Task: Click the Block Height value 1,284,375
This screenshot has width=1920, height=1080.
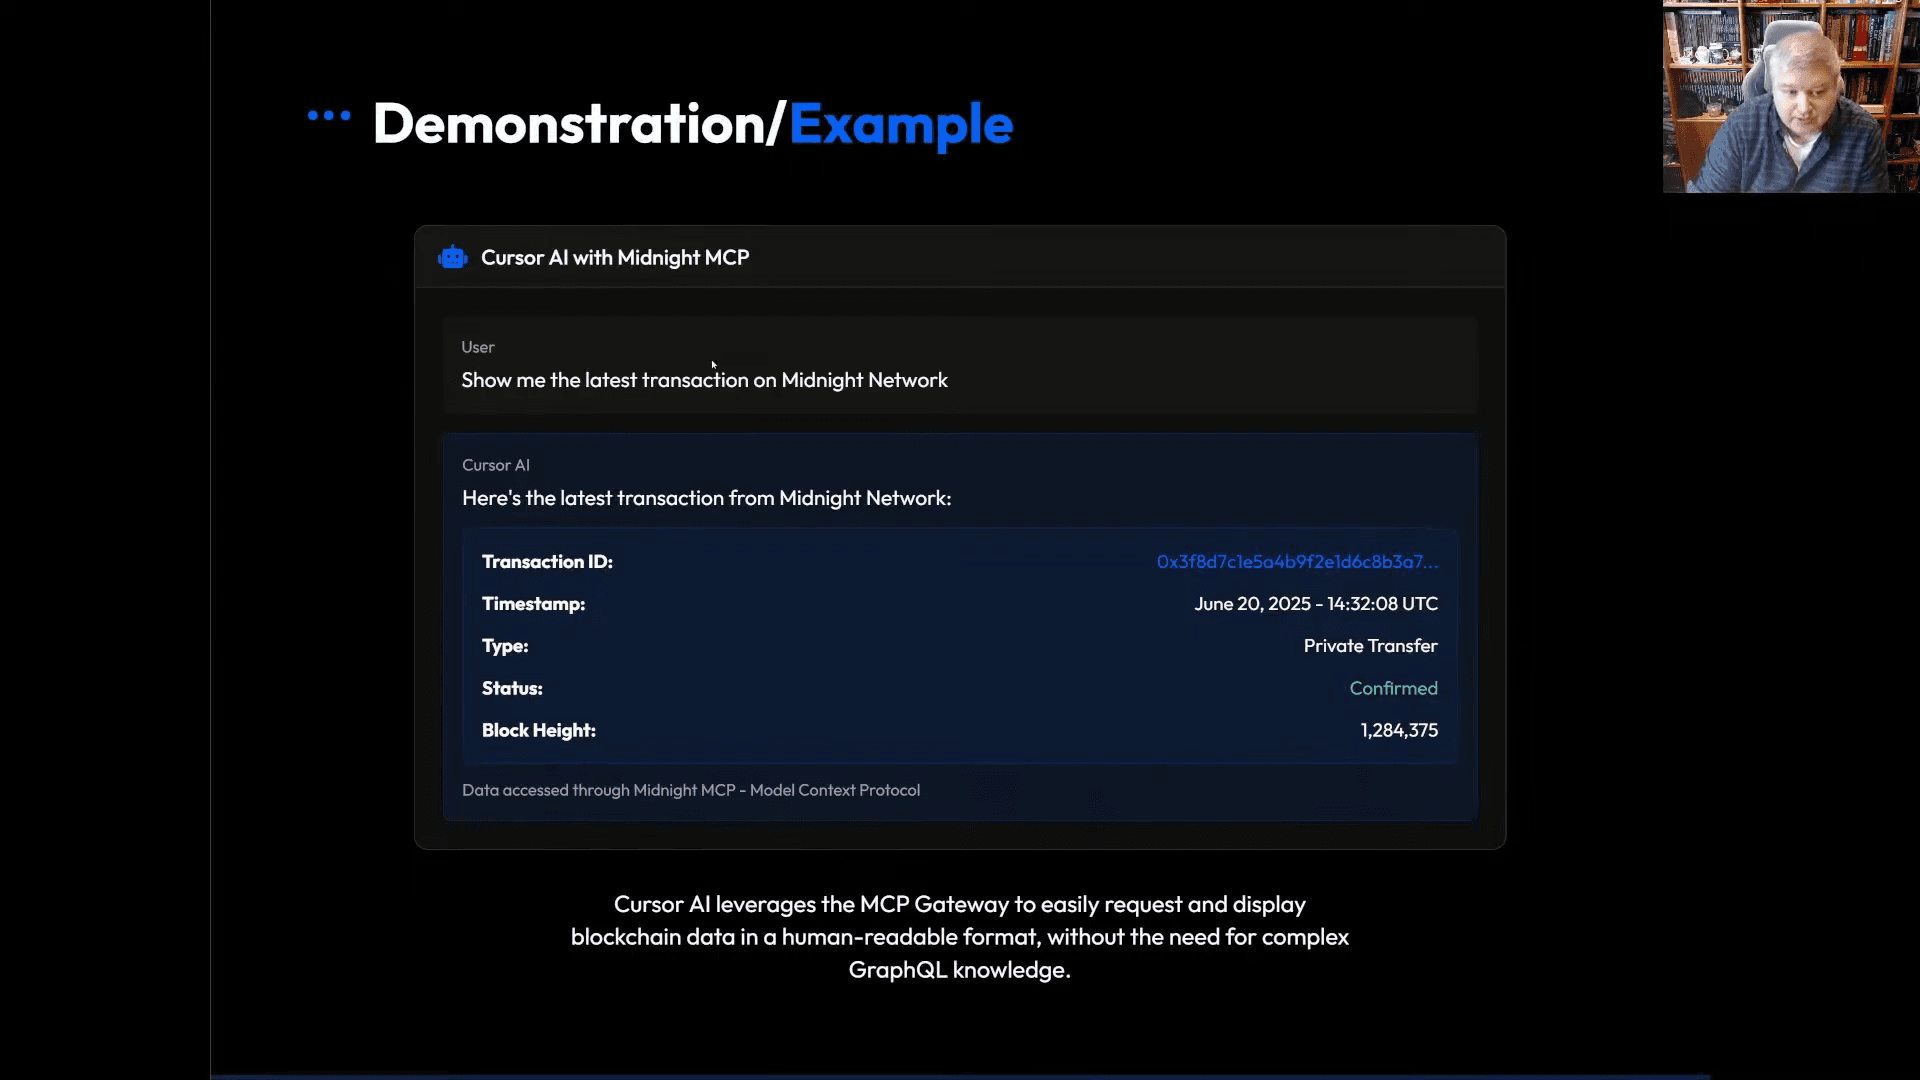Action: (1398, 731)
